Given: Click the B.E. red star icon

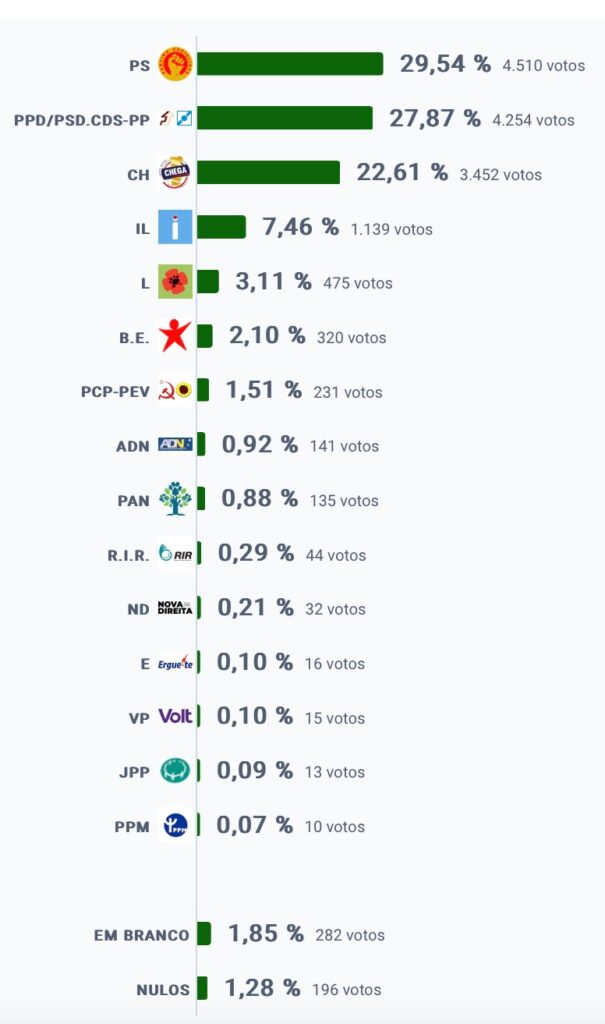Looking at the screenshot, I should (175, 336).
